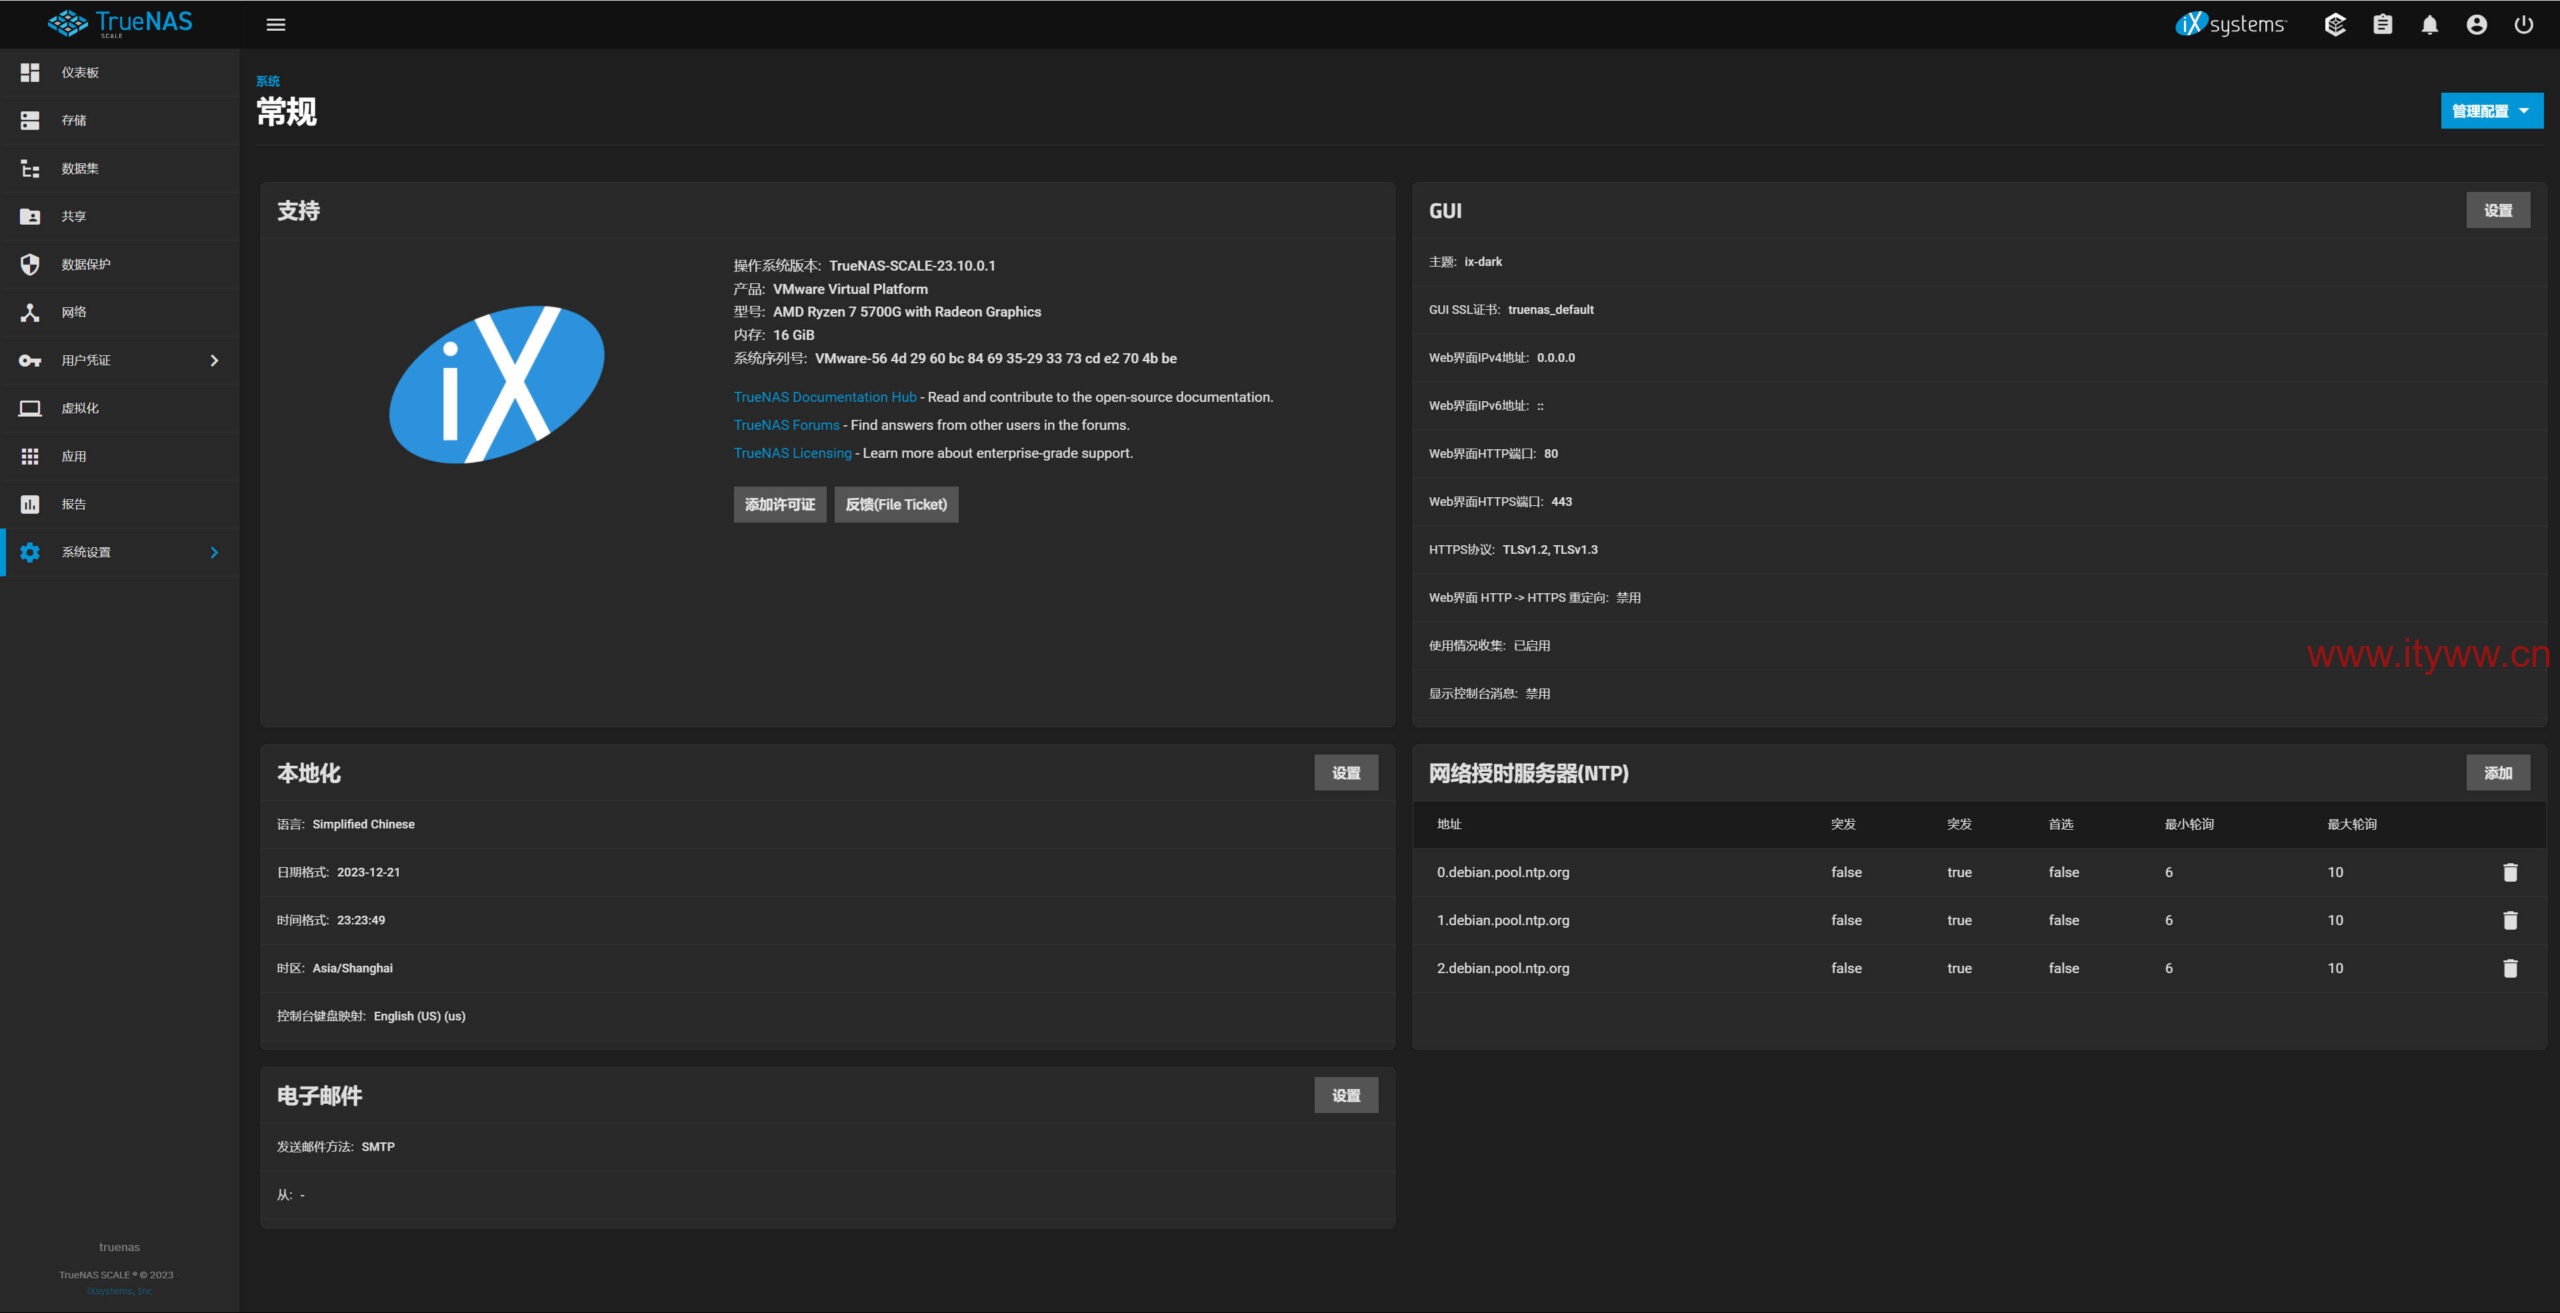Image resolution: width=2560 pixels, height=1313 pixels.
Task: Open 本地化 card 设置 button
Action: (1346, 772)
